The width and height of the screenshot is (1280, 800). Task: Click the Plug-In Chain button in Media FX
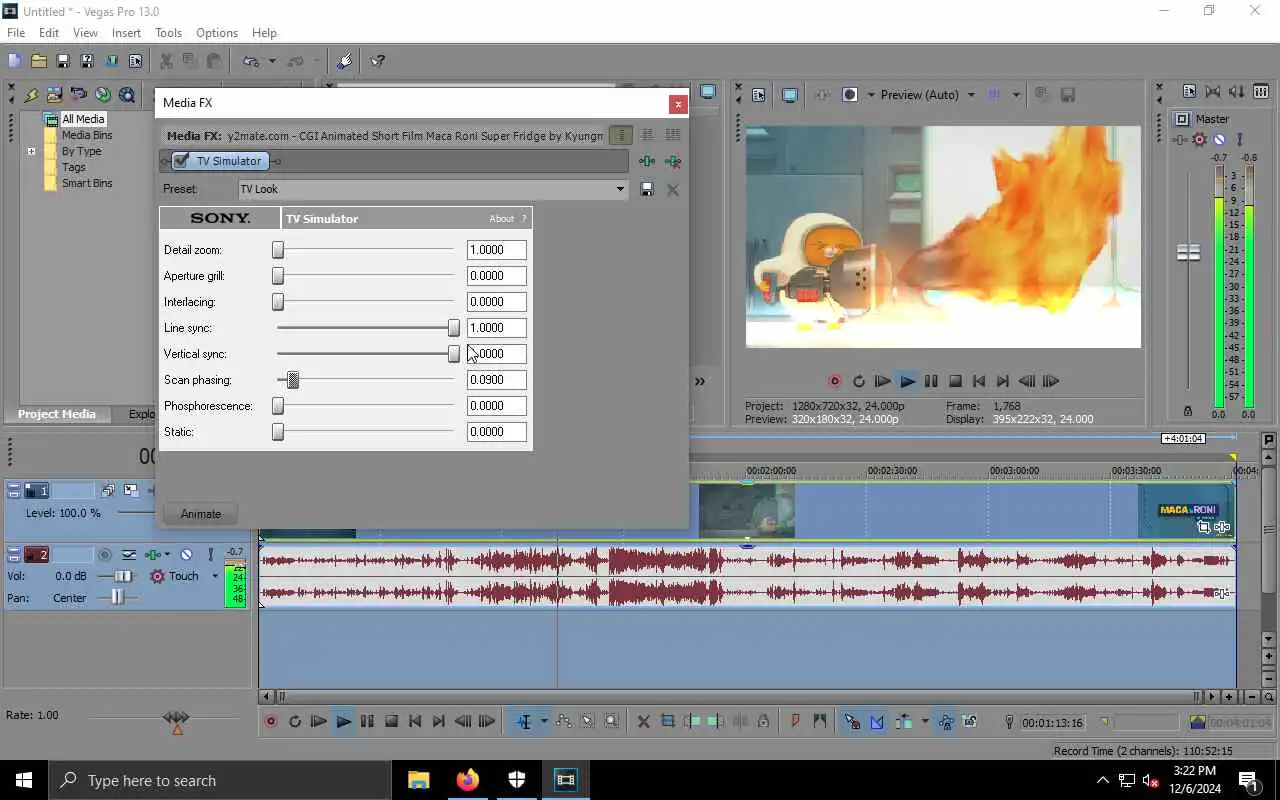(647, 162)
